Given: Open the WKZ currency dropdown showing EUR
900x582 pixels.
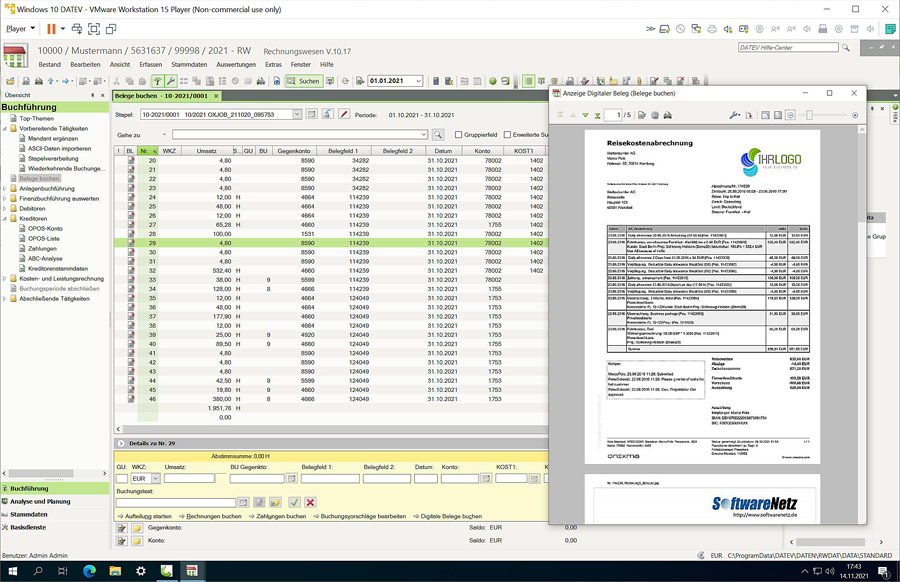Looking at the screenshot, I should 156,479.
